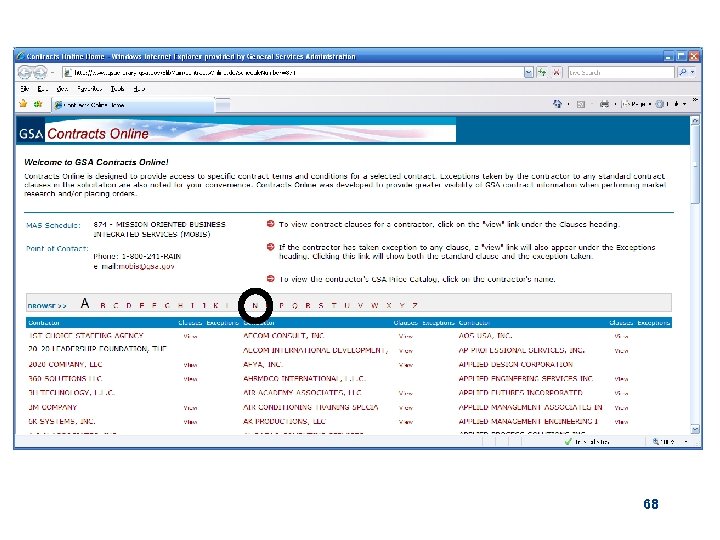
Task: Browse contractors starting with letter W
Action: pyautogui.click(x=375, y=305)
